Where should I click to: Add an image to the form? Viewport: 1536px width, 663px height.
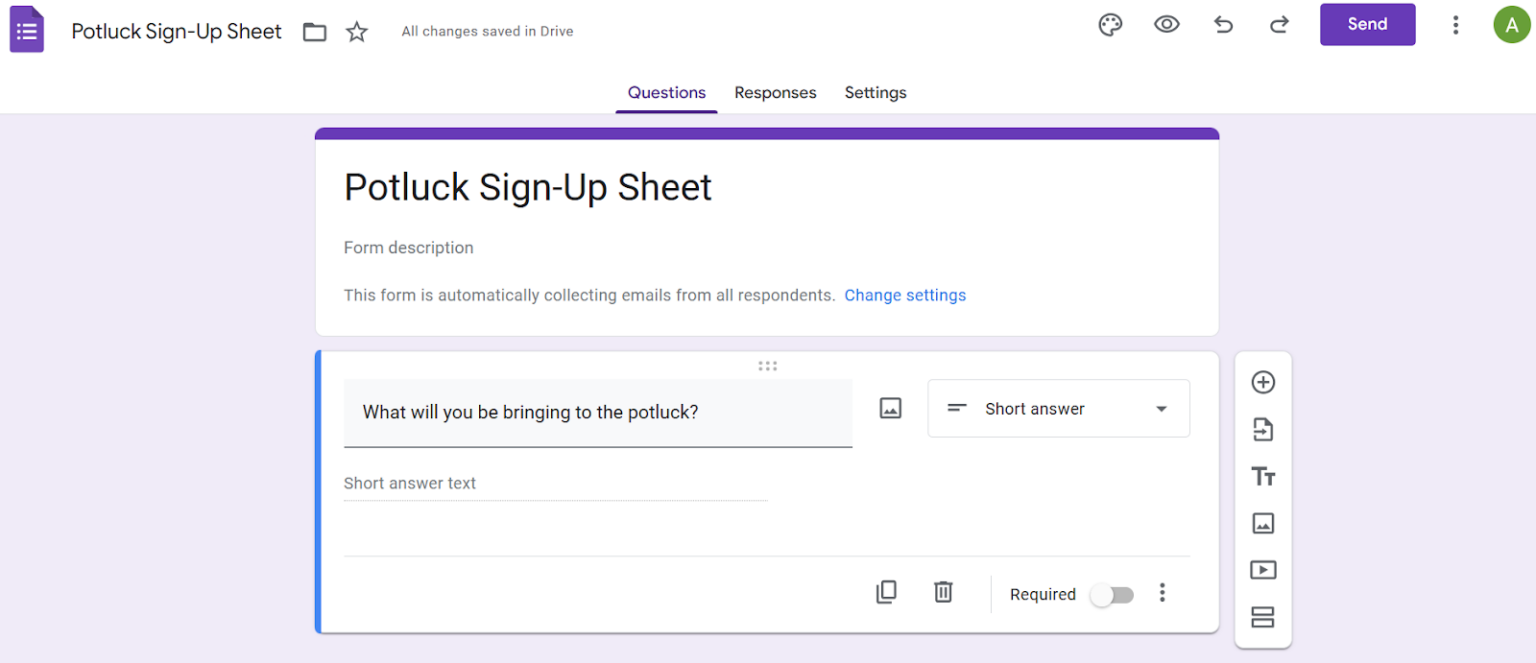pos(1263,523)
